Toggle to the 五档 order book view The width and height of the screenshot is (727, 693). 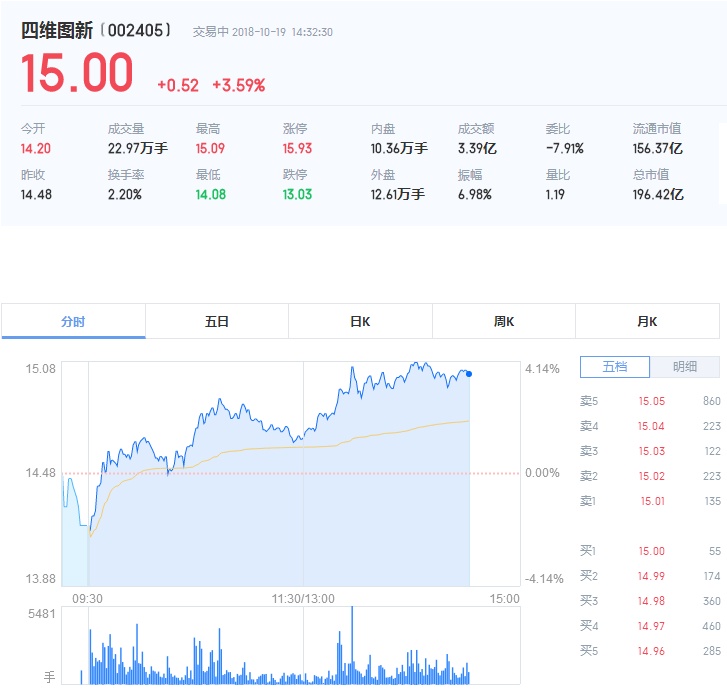coord(614,367)
